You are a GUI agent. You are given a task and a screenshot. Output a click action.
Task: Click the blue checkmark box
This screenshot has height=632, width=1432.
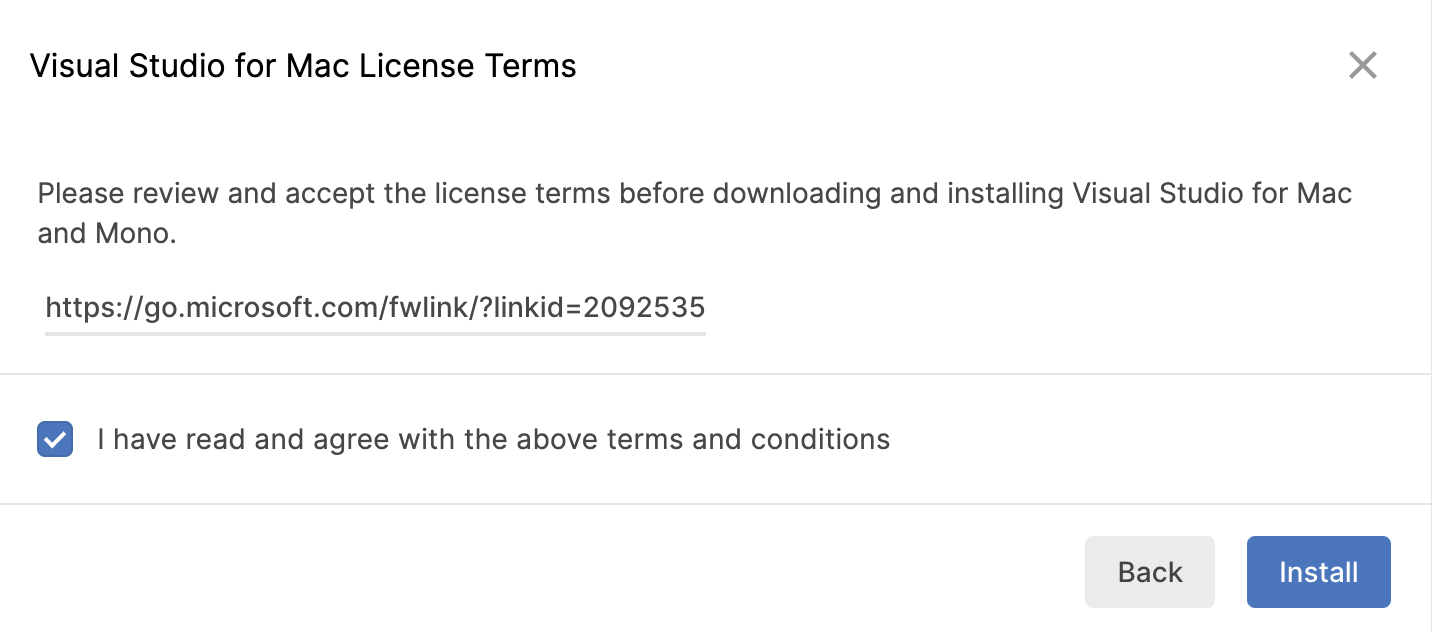coord(55,439)
